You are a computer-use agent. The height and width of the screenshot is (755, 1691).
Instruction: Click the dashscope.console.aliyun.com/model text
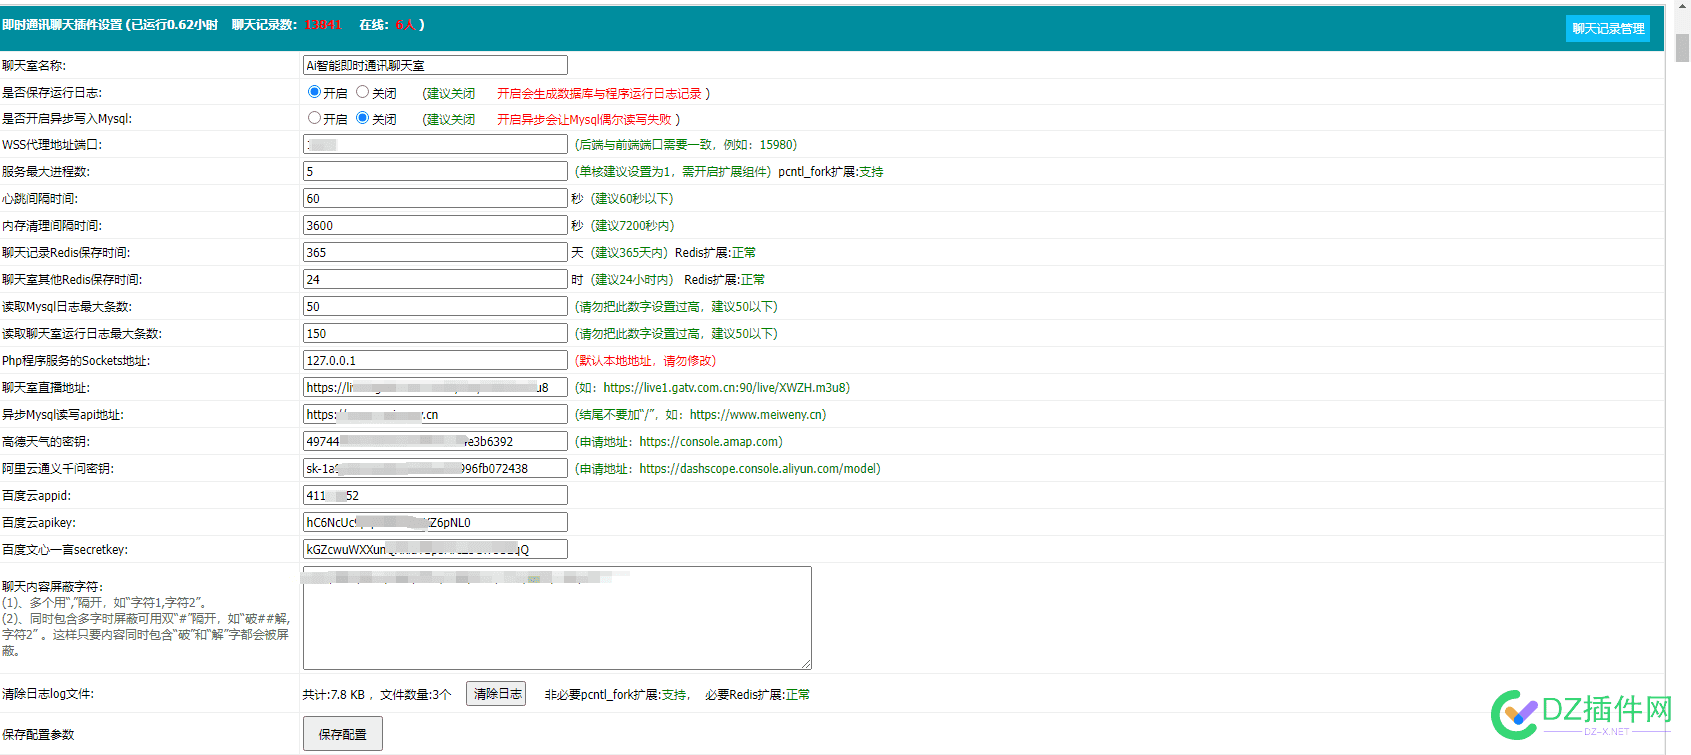(x=760, y=469)
